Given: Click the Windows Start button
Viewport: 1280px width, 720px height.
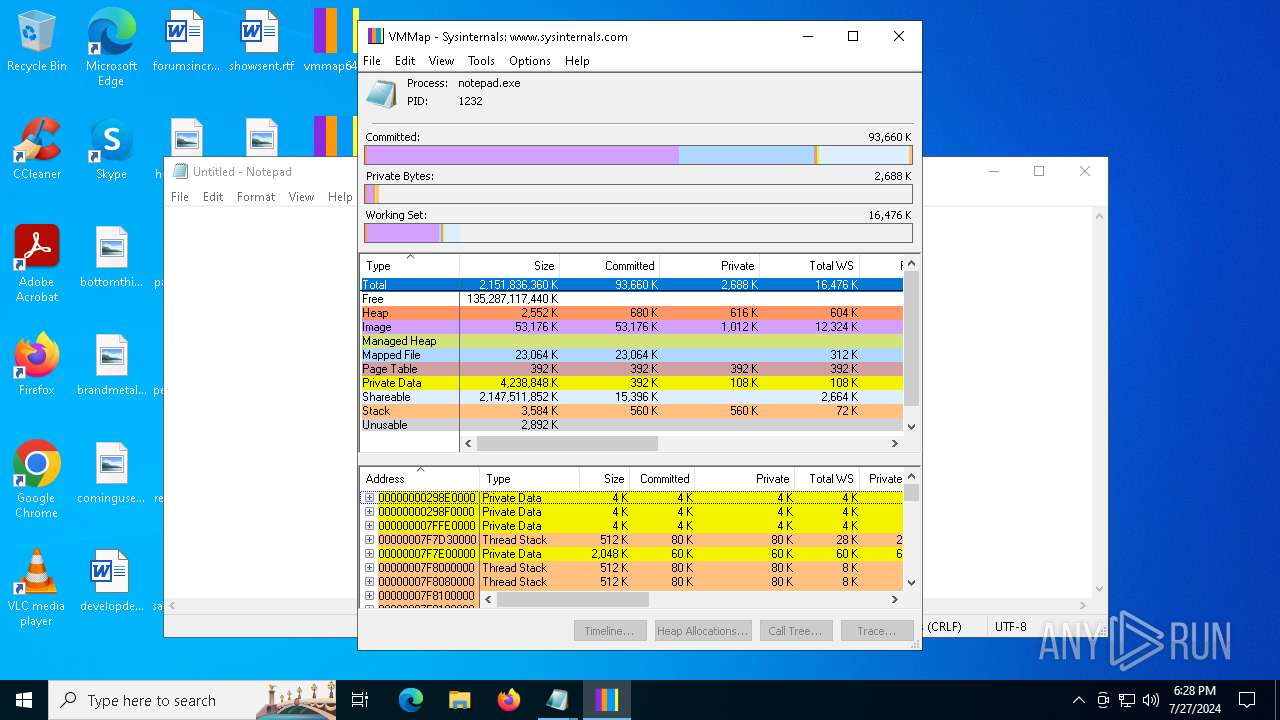Looking at the screenshot, I should tap(24, 700).
